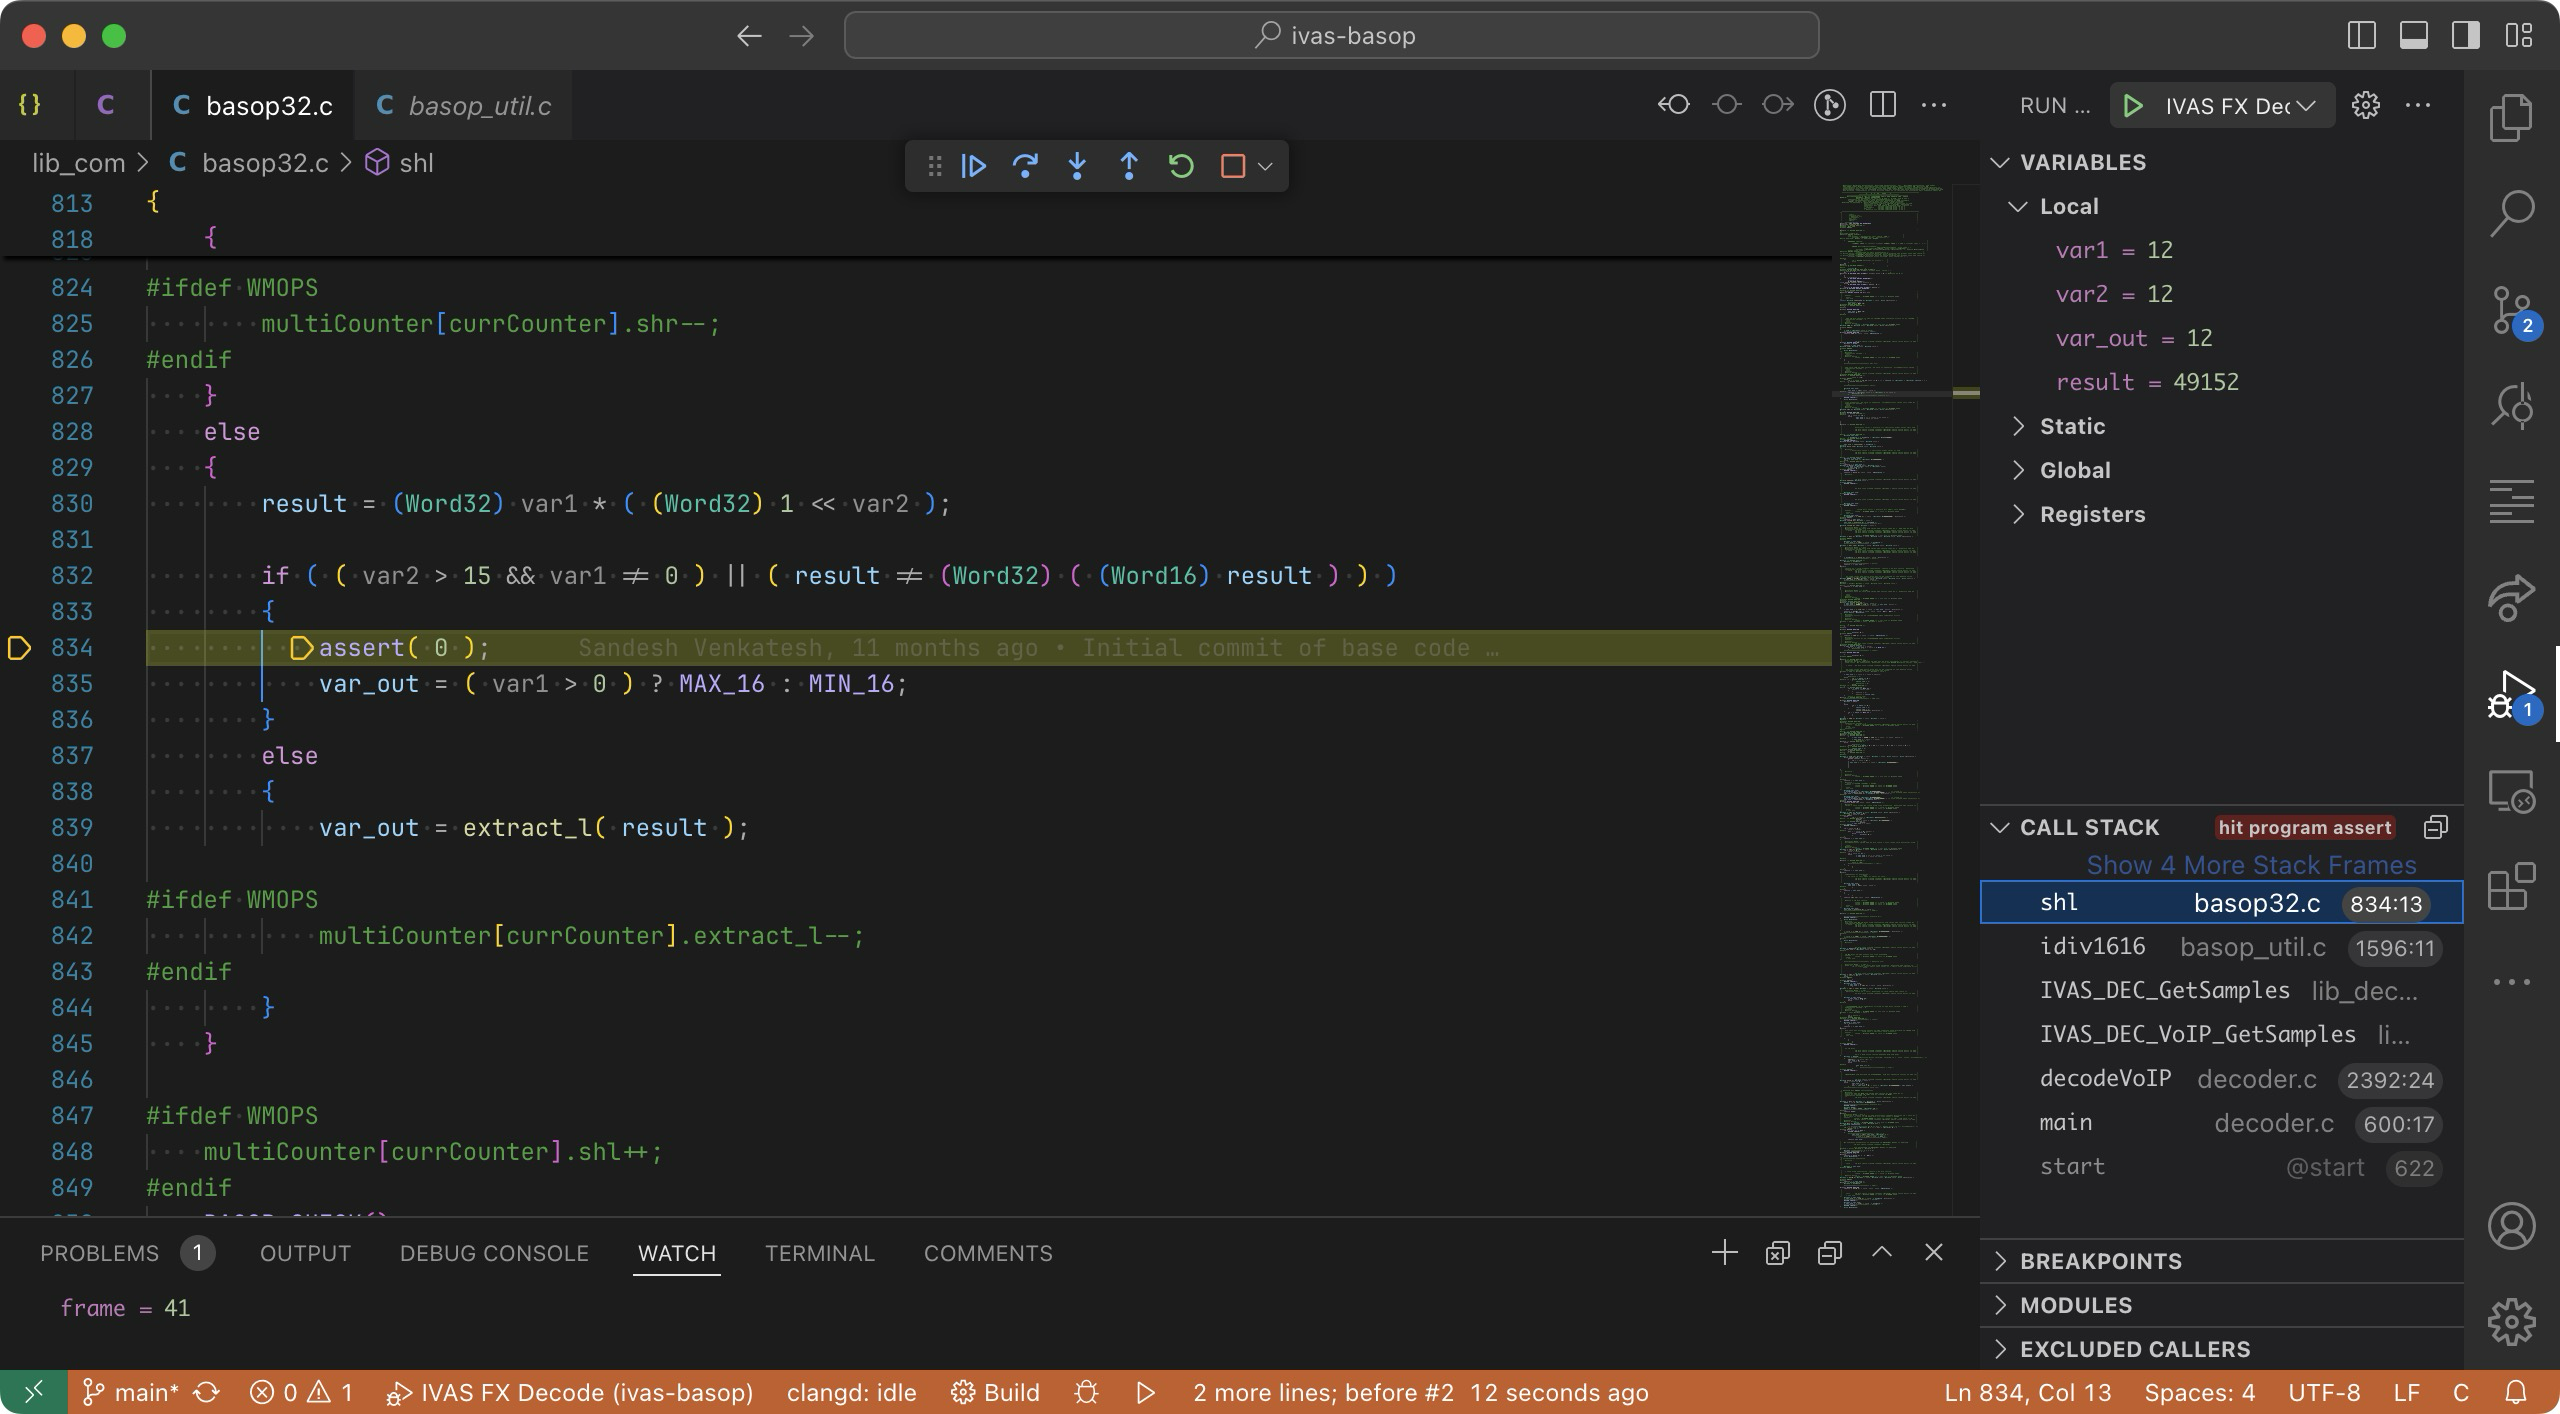Screen dimensions: 2560x1414
Task: Click the ivas-basop command center search field
Action: click(1331, 36)
